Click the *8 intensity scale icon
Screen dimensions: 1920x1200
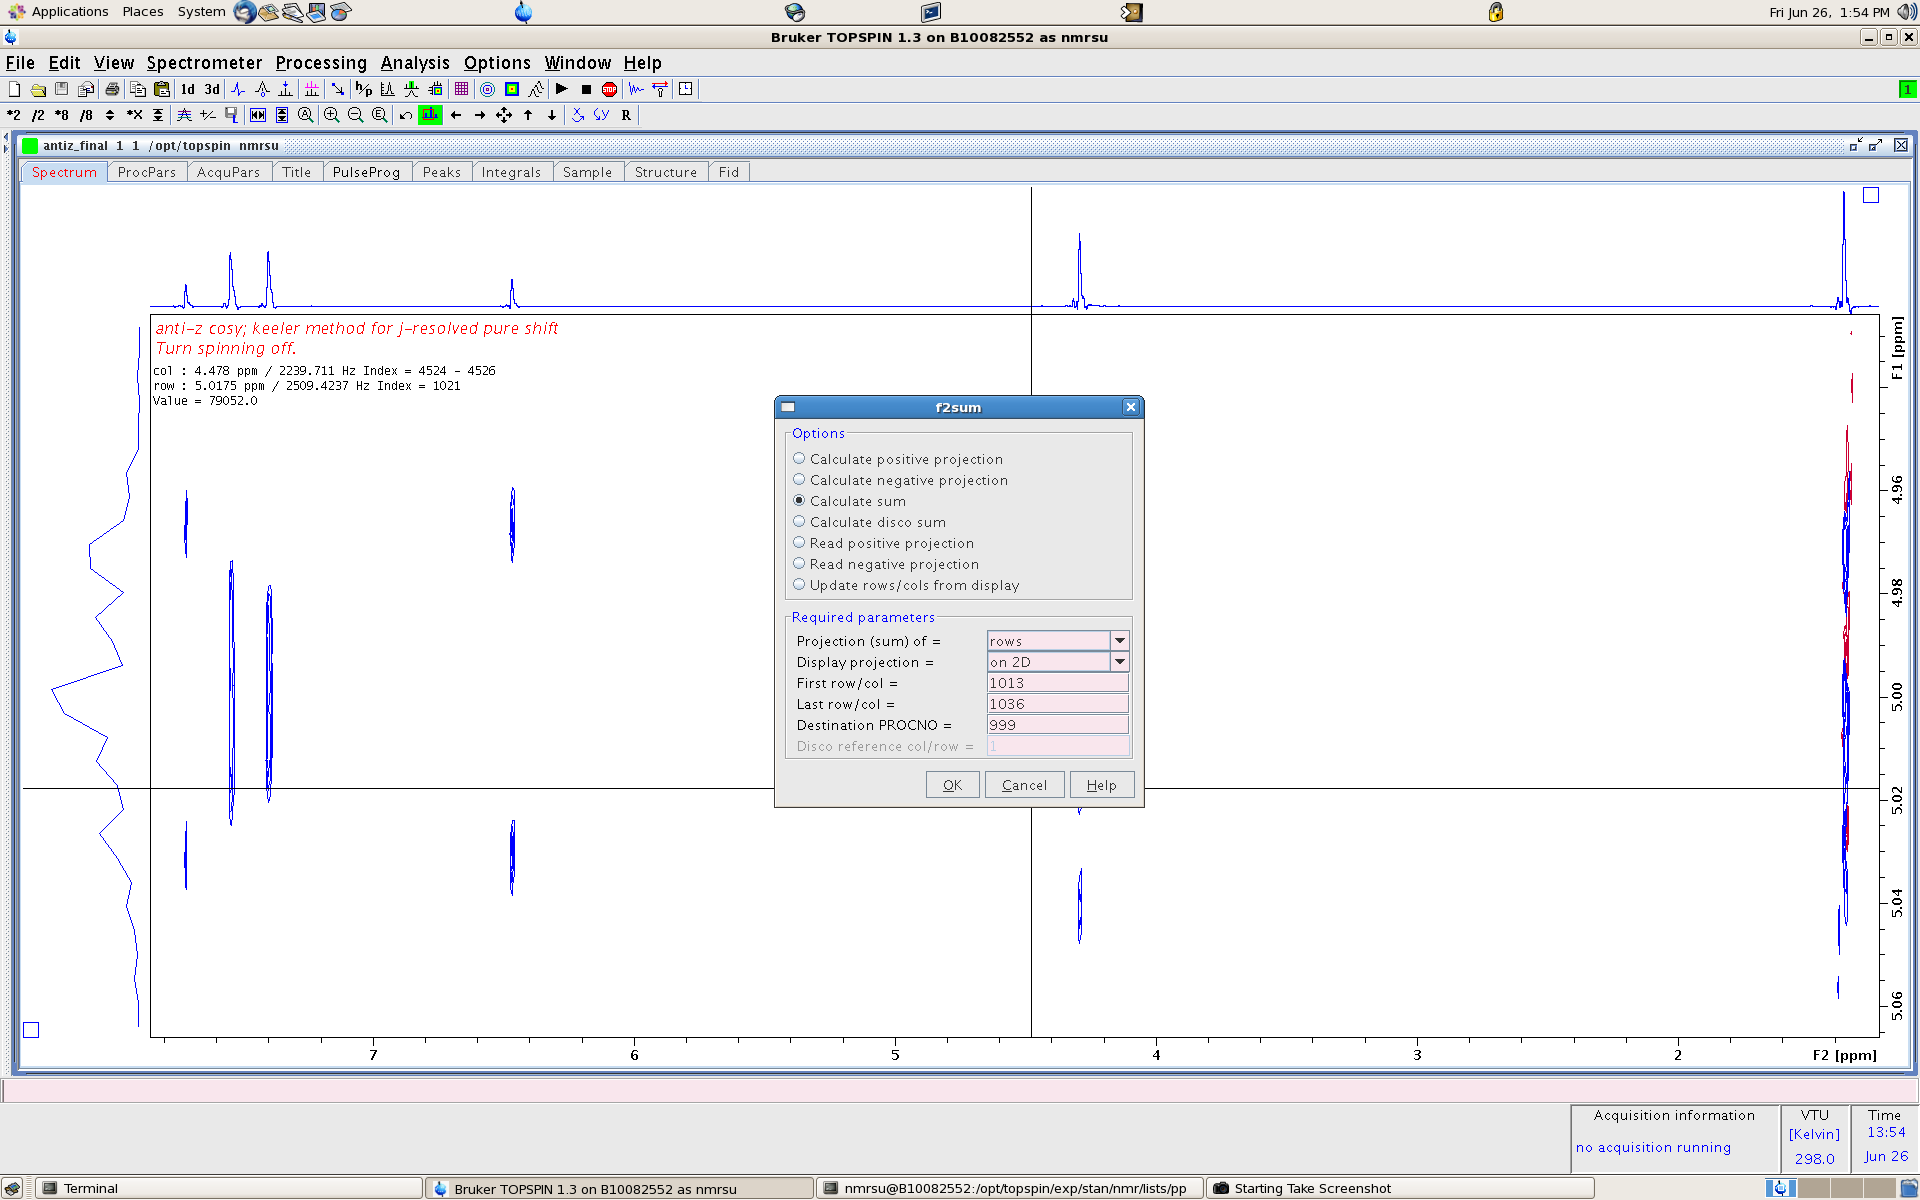click(x=62, y=115)
